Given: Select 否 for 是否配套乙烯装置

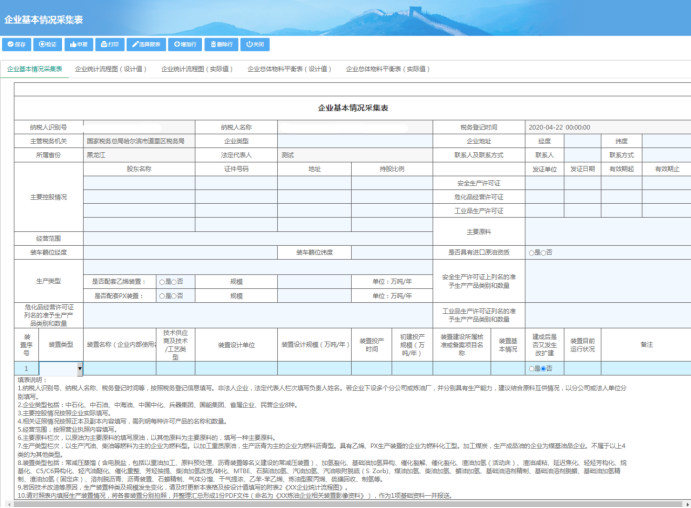Looking at the screenshot, I should [176, 283].
